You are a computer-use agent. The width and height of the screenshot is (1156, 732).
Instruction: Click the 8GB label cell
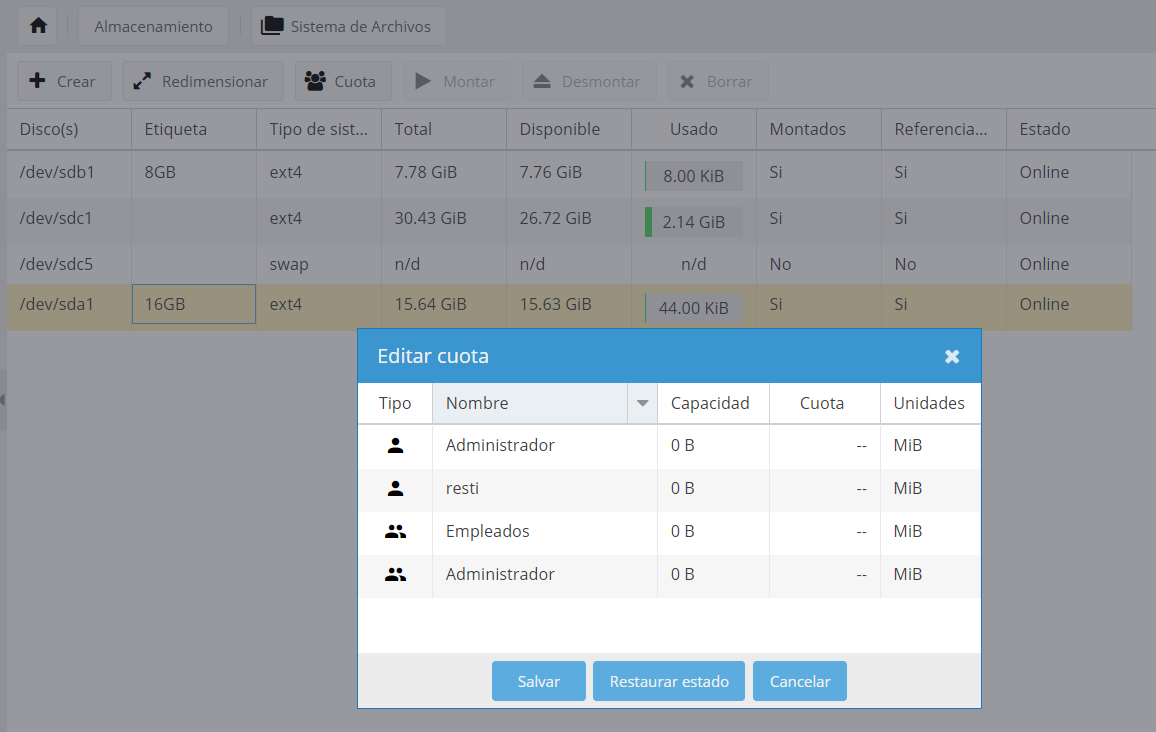(x=194, y=173)
